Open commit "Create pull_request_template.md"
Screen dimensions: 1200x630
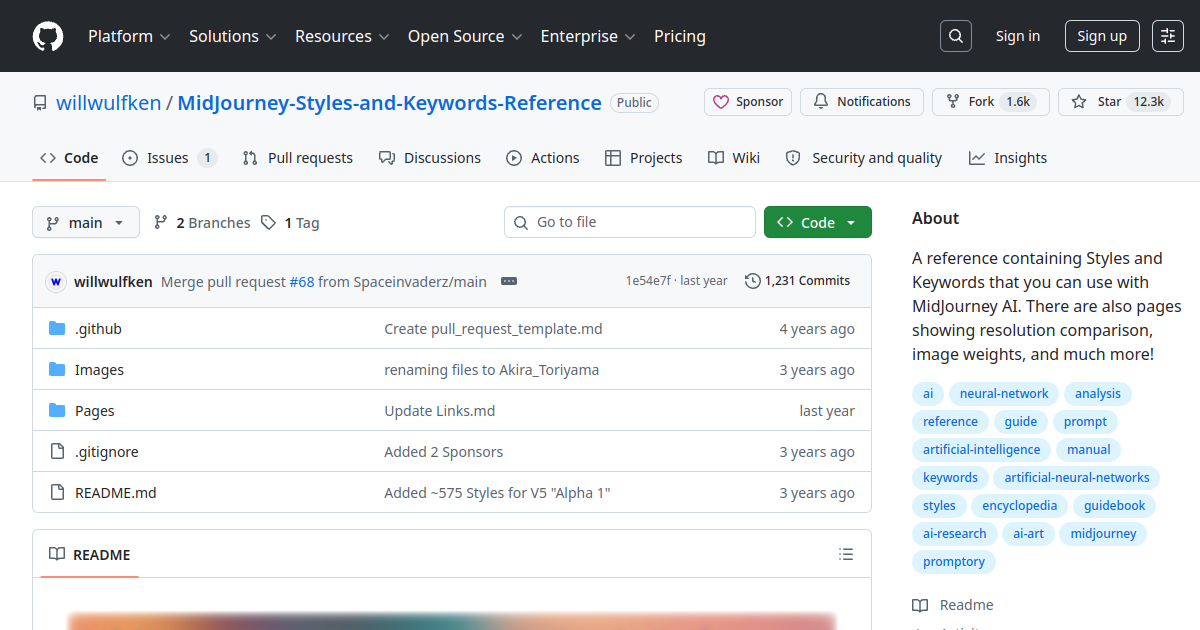pos(493,329)
